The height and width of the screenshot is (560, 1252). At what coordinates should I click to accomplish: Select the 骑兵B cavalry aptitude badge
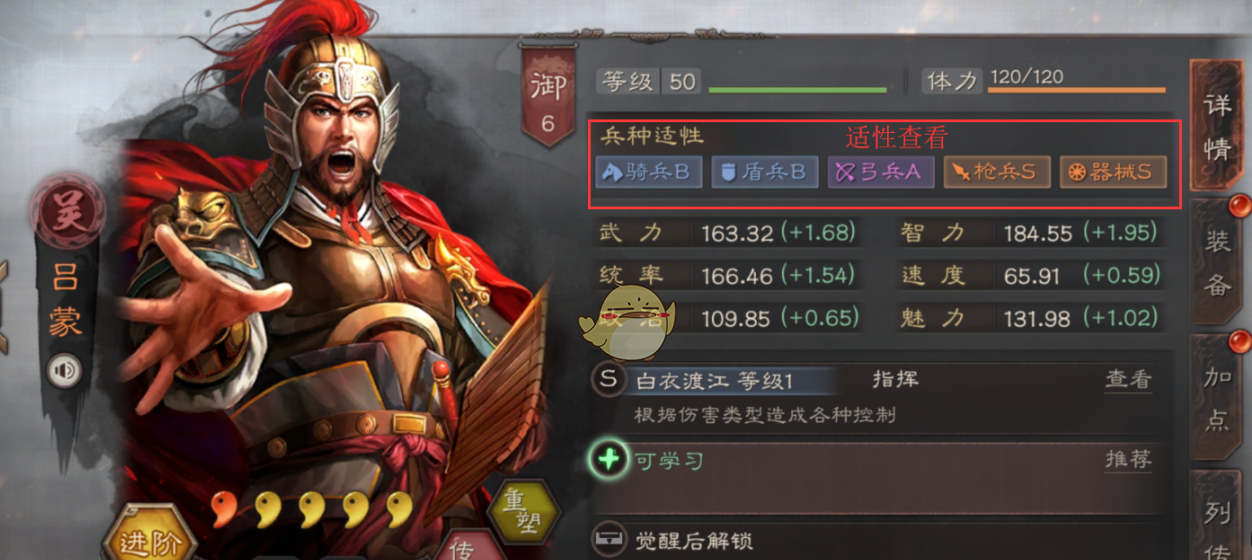click(x=649, y=172)
